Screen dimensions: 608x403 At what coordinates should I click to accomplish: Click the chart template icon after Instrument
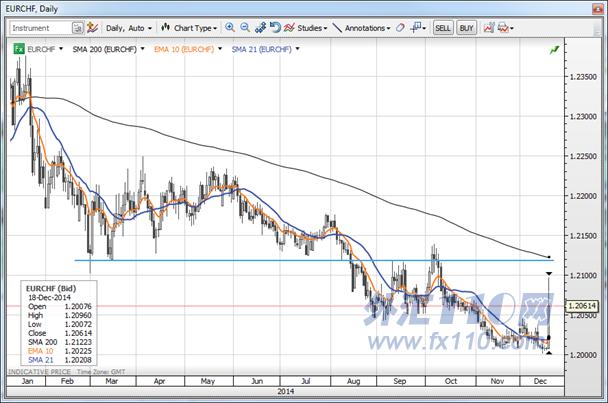pos(92,28)
